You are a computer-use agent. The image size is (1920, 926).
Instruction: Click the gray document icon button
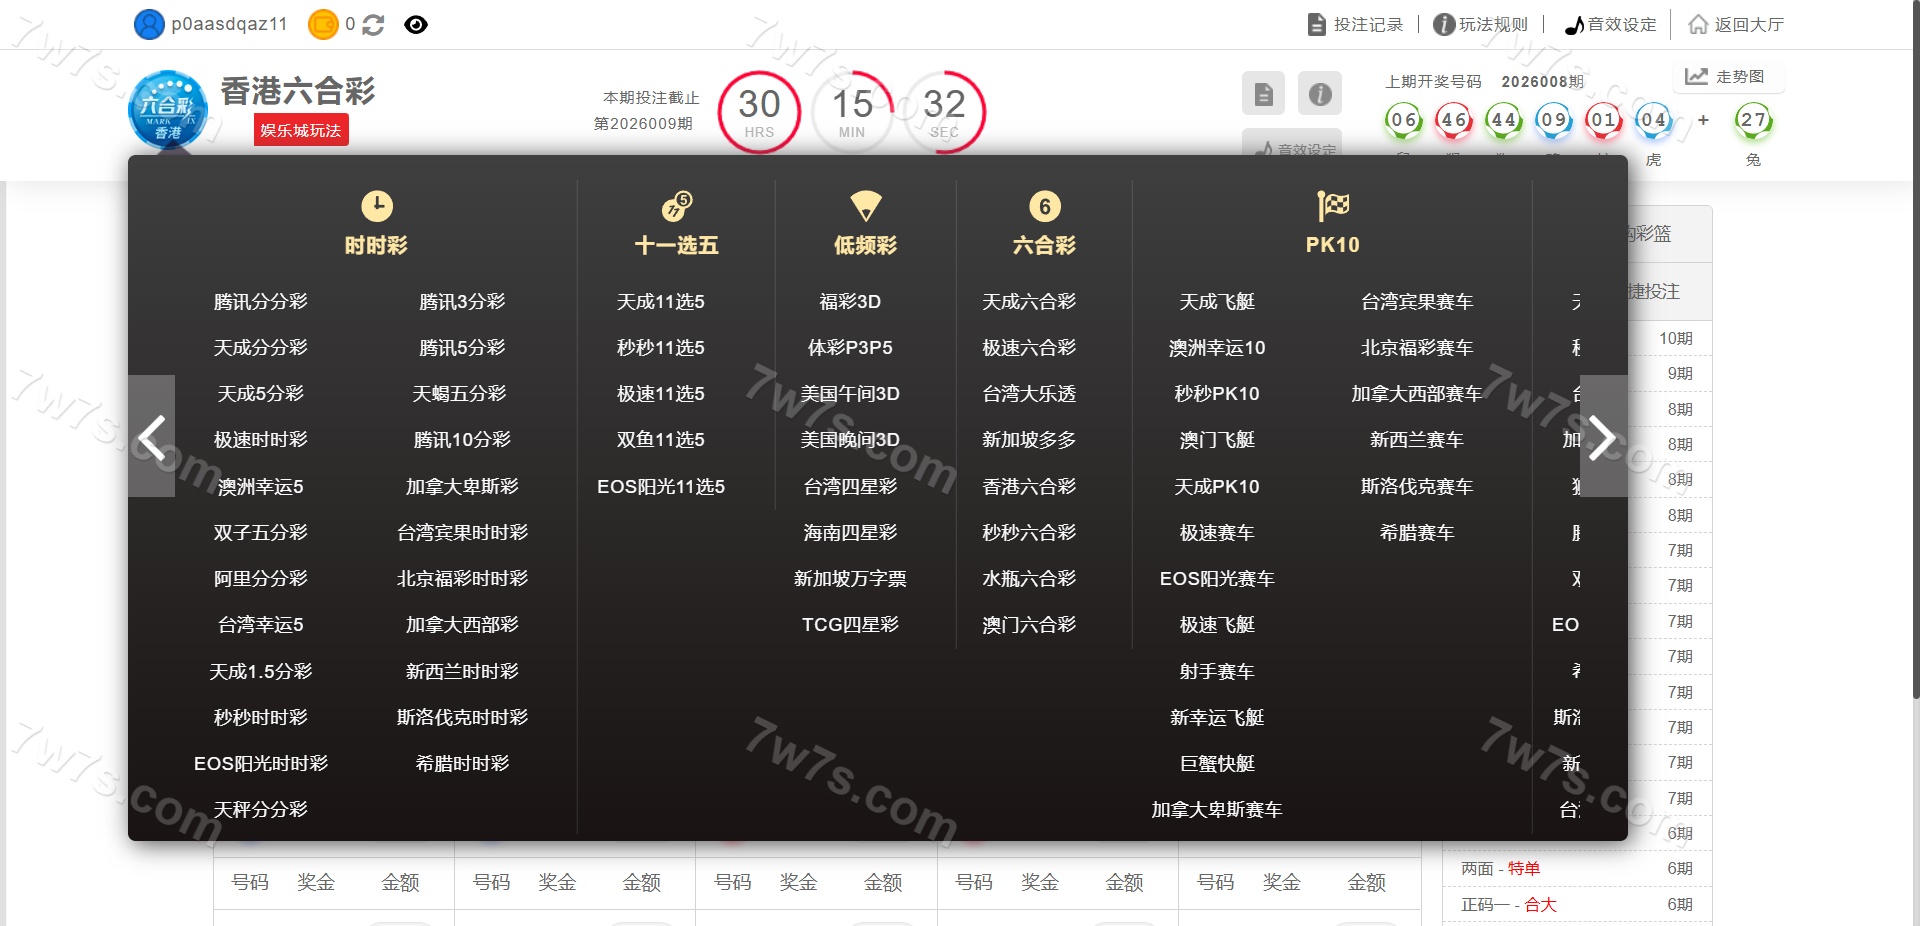click(x=1263, y=94)
